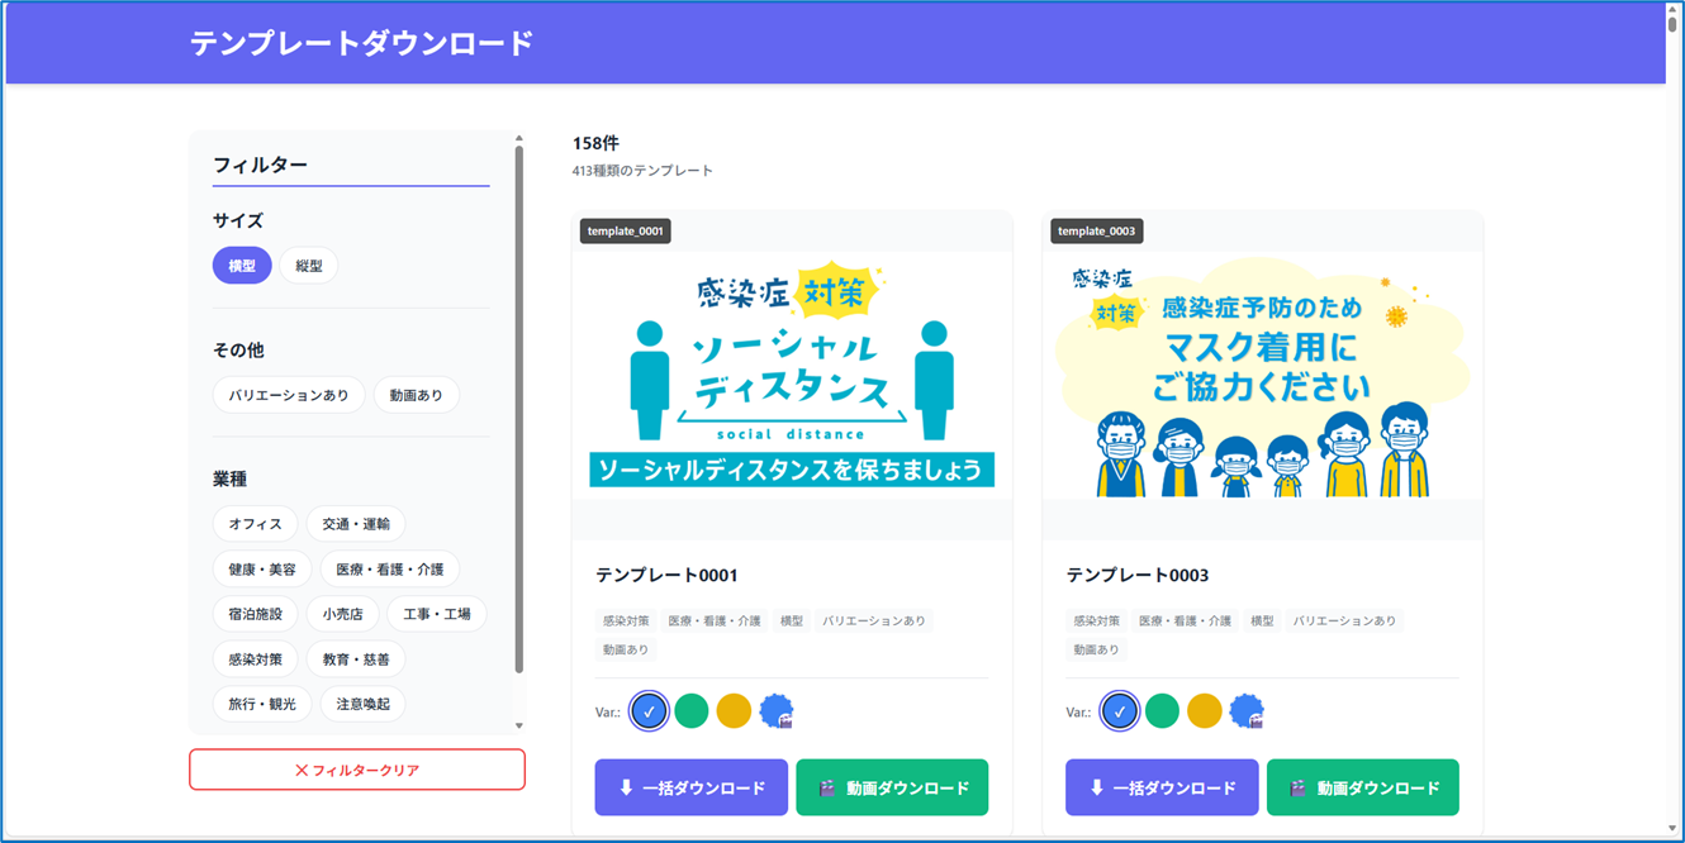
Task: Pick the green color variation on template 0001
Action: click(691, 711)
